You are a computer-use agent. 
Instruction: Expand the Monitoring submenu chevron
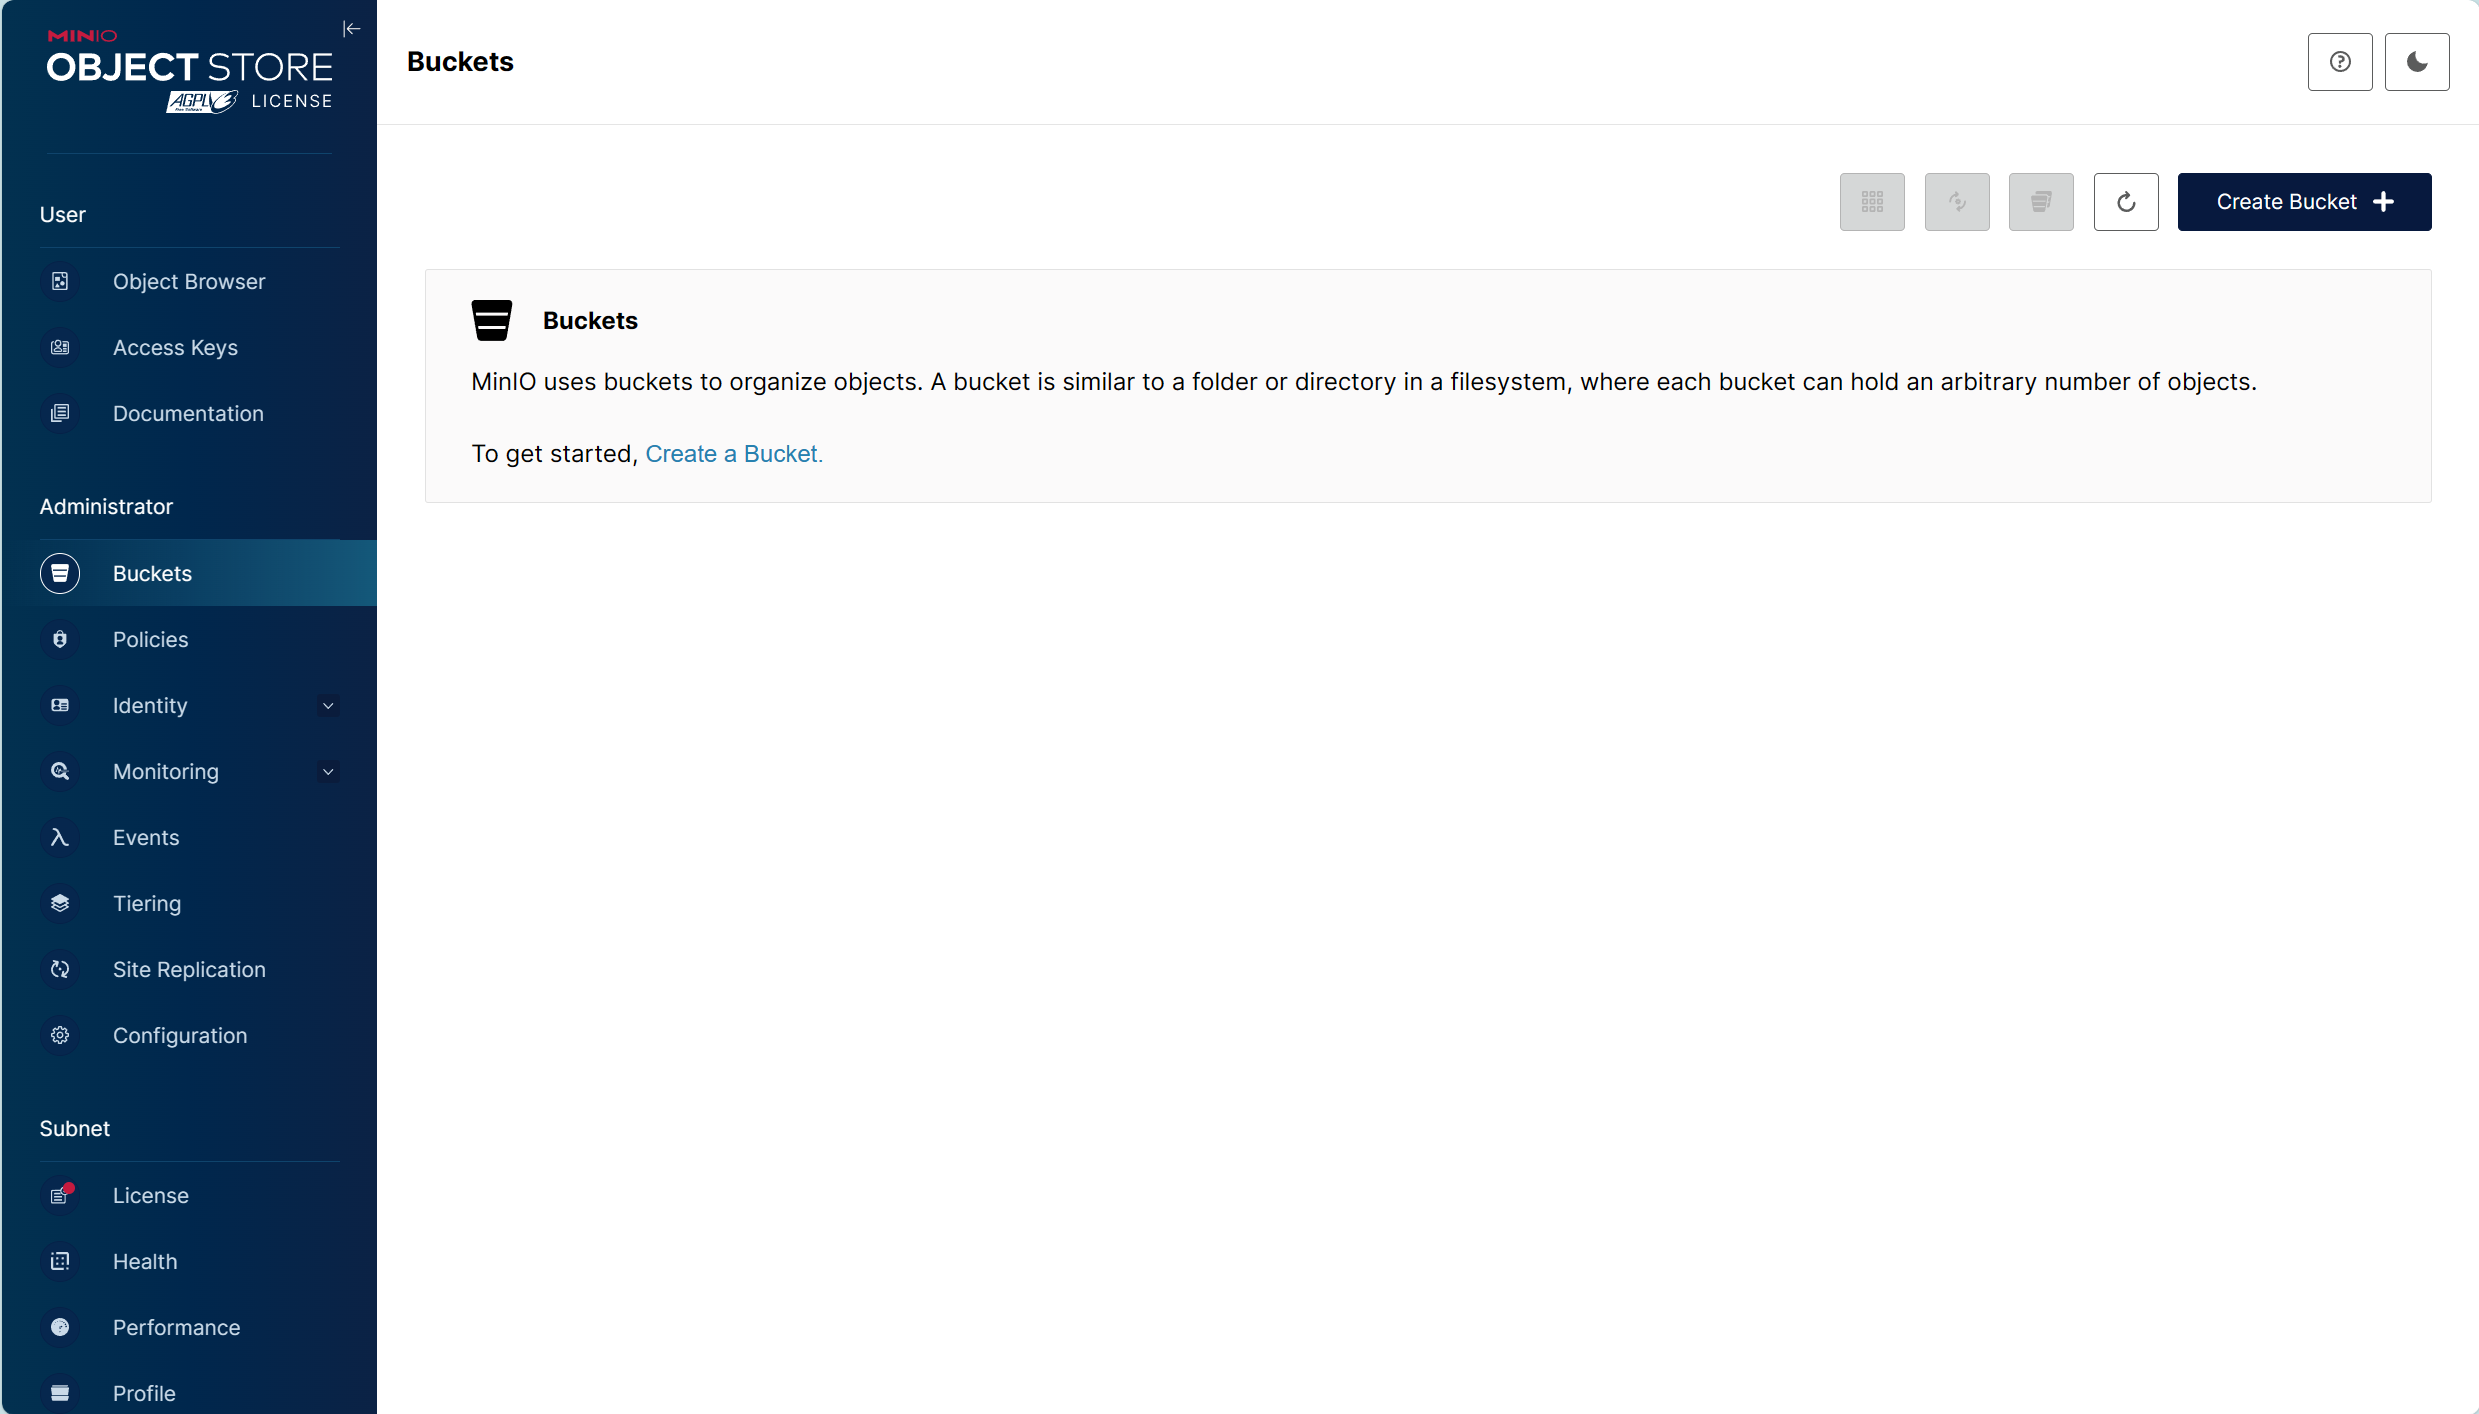coord(328,772)
